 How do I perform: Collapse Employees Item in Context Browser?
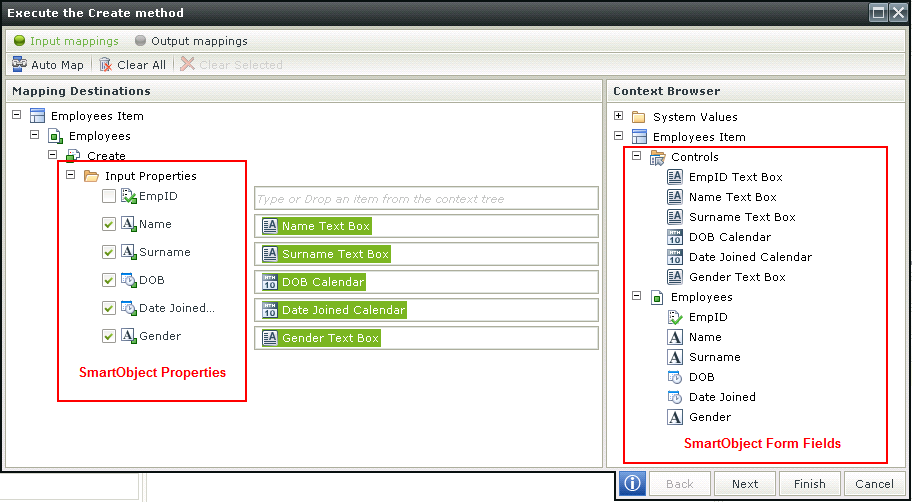tap(619, 136)
